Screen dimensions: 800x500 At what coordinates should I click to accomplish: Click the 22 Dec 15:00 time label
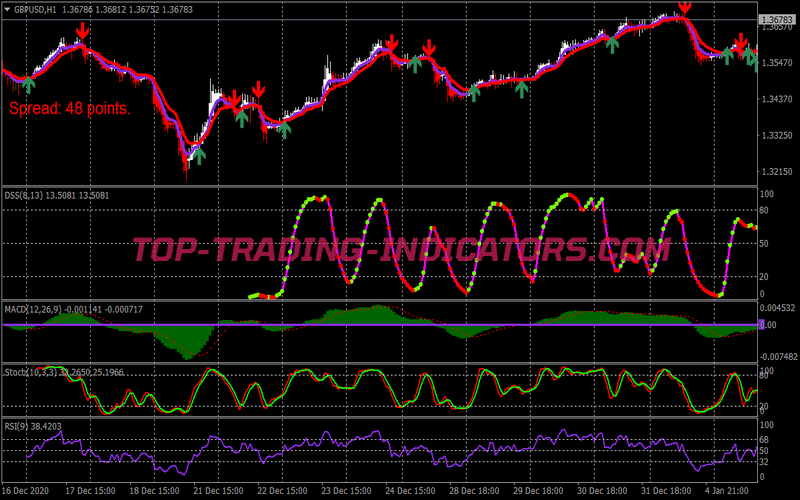282,491
